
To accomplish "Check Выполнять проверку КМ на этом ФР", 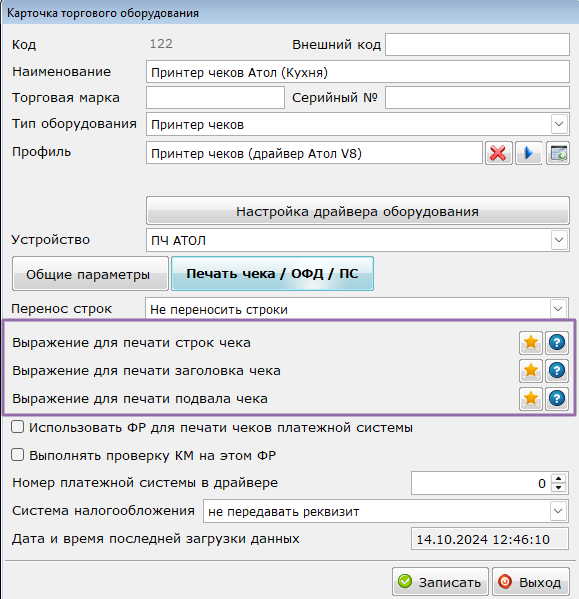I will point(18,455).
